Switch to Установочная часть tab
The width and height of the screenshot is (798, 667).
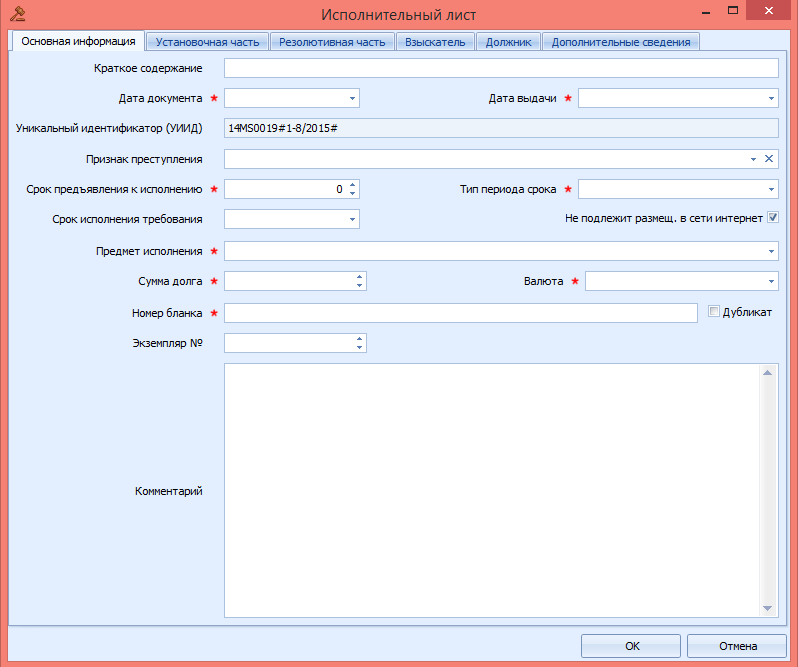point(207,42)
